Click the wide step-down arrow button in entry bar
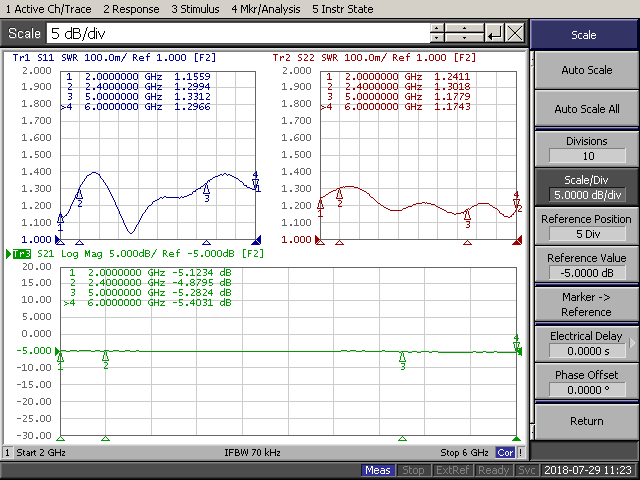The image size is (640, 480). [x=464, y=38]
